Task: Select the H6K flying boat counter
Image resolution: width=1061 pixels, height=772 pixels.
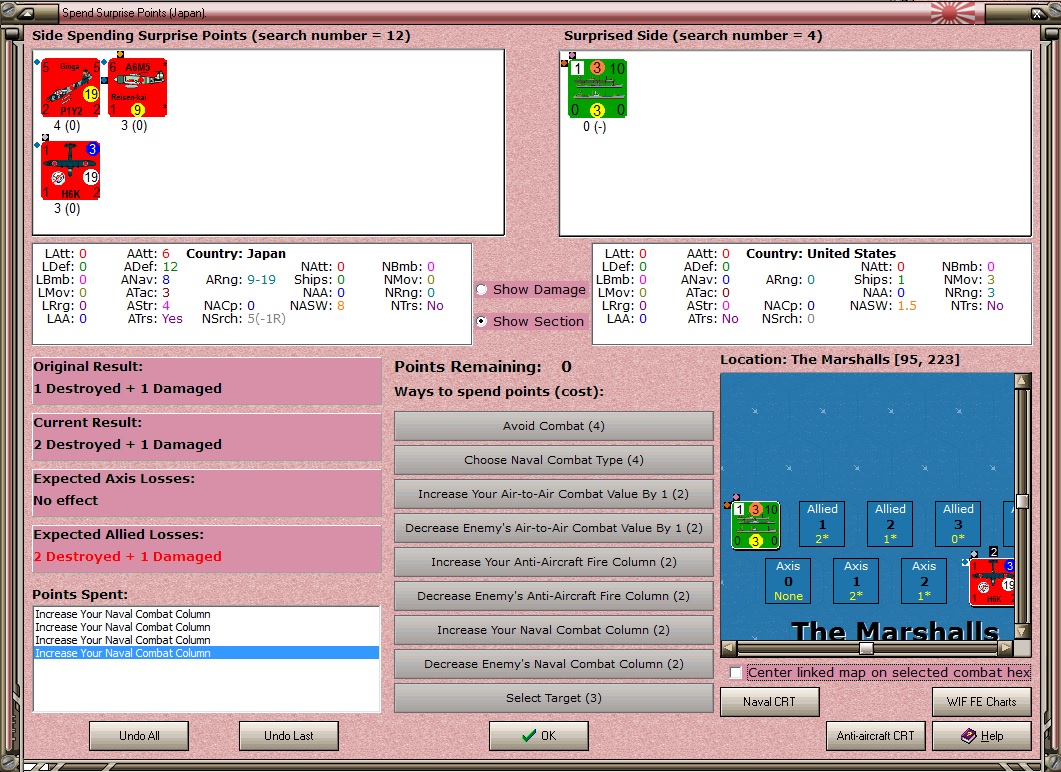Action: [x=70, y=171]
